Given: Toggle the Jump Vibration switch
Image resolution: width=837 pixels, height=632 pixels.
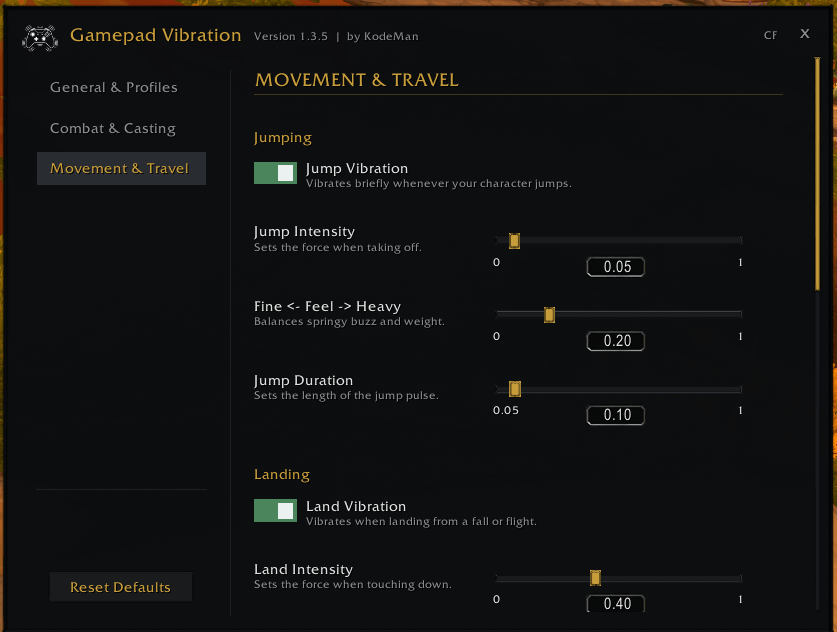Looking at the screenshot, I should pos(275,173).
